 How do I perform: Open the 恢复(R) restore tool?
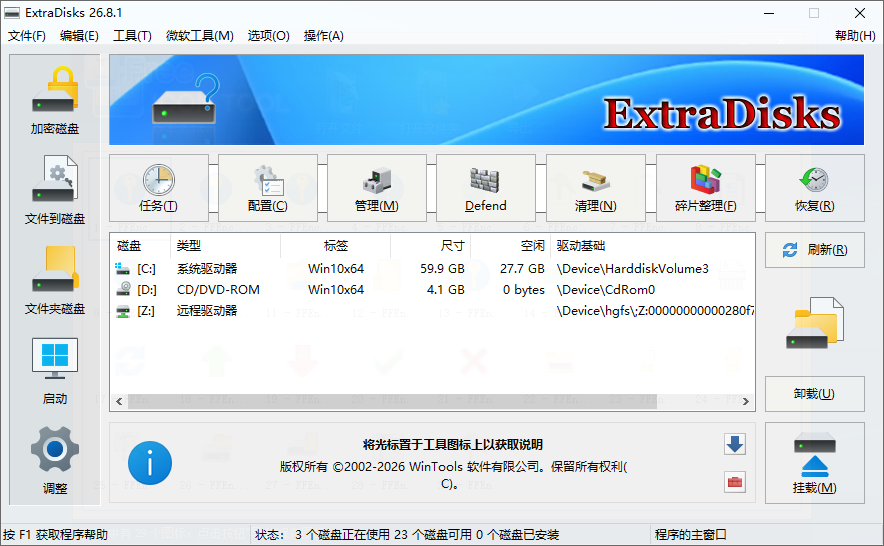pos(815,188)
